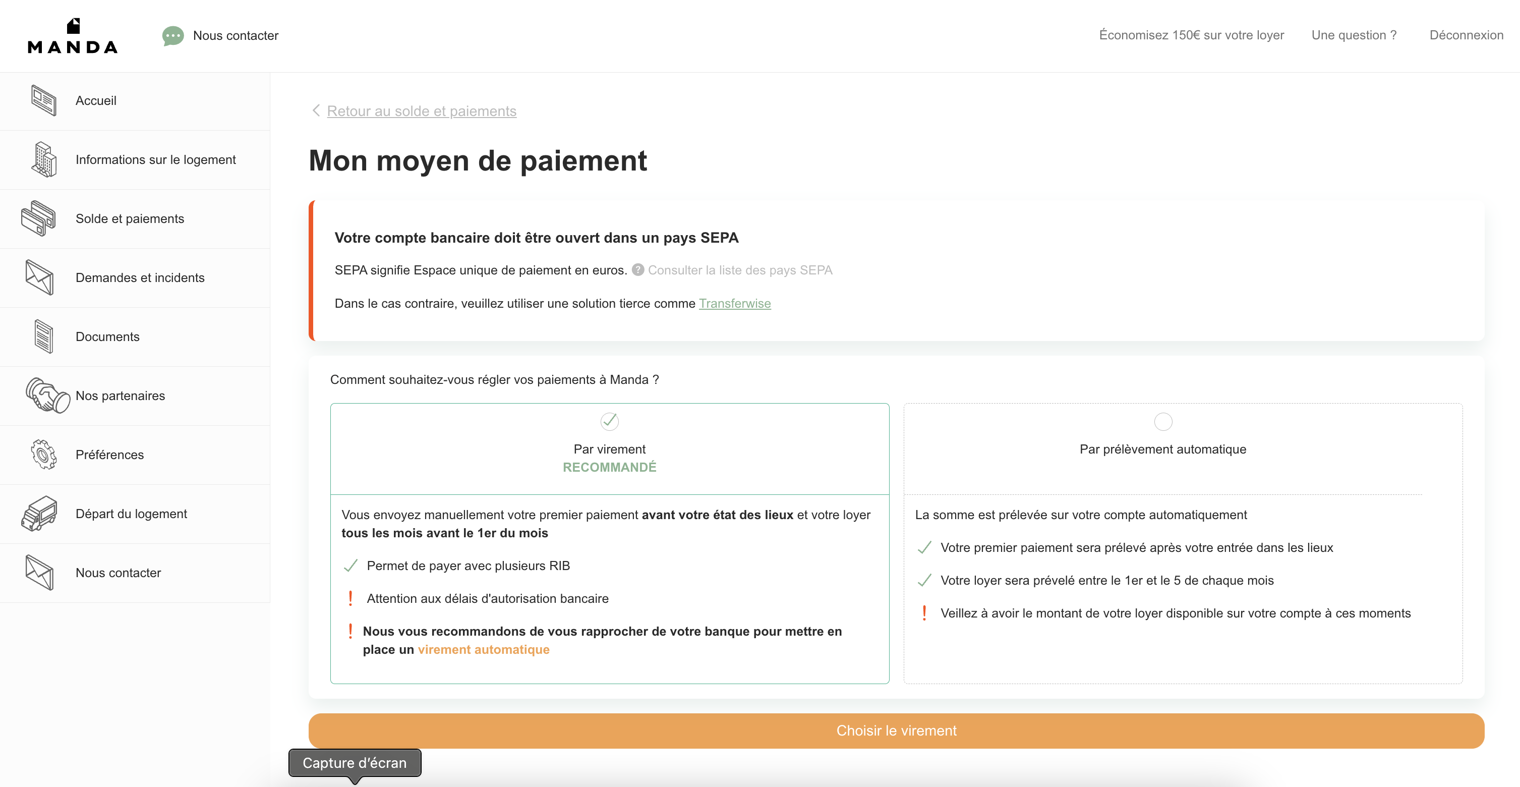The width and height of the screenshot is (1520, 787).
Task: Click text La somme est prélevée automatiquement
Action: [x=1081, y=515]
